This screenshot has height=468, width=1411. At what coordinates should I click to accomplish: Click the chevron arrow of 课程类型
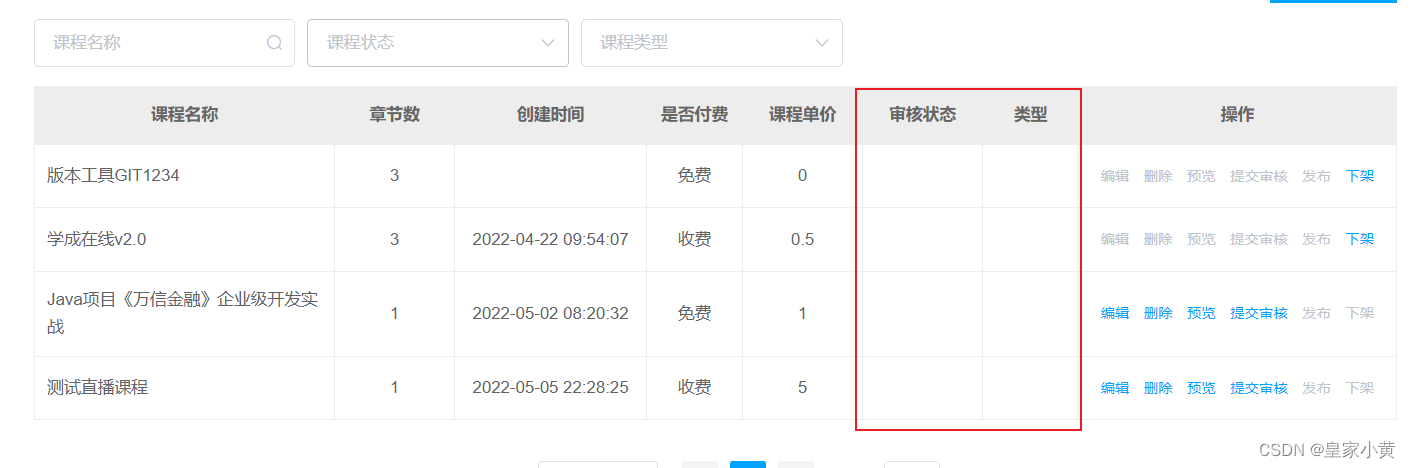(x=822, y=43)
